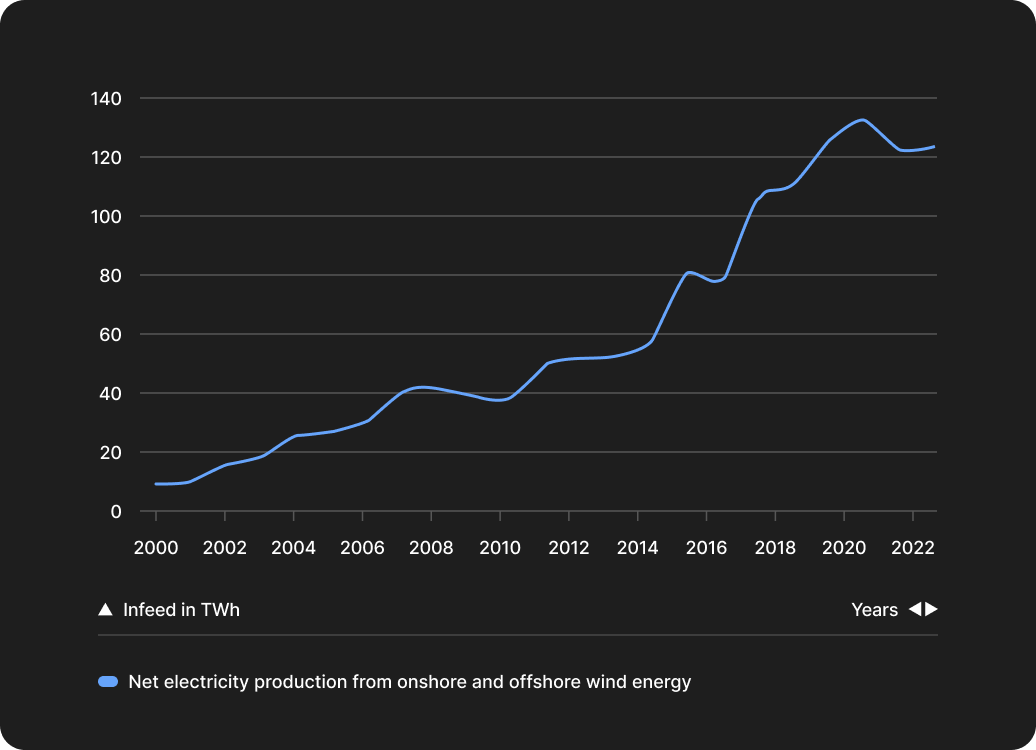The height and width of the screenshot is (750, 1036).
Task: Click the 2014 year label
Action: tap(637, 548)
